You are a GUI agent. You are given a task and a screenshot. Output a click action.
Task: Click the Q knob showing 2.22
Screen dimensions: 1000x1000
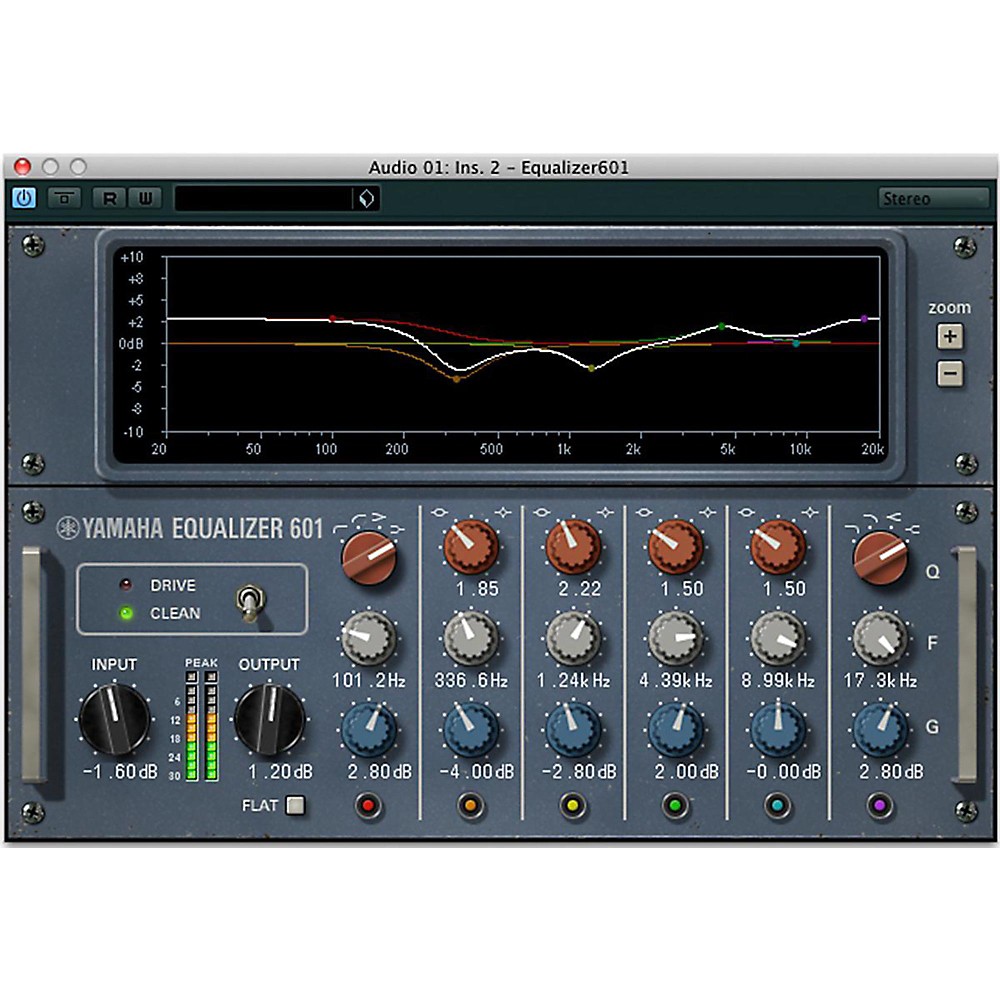573,547
